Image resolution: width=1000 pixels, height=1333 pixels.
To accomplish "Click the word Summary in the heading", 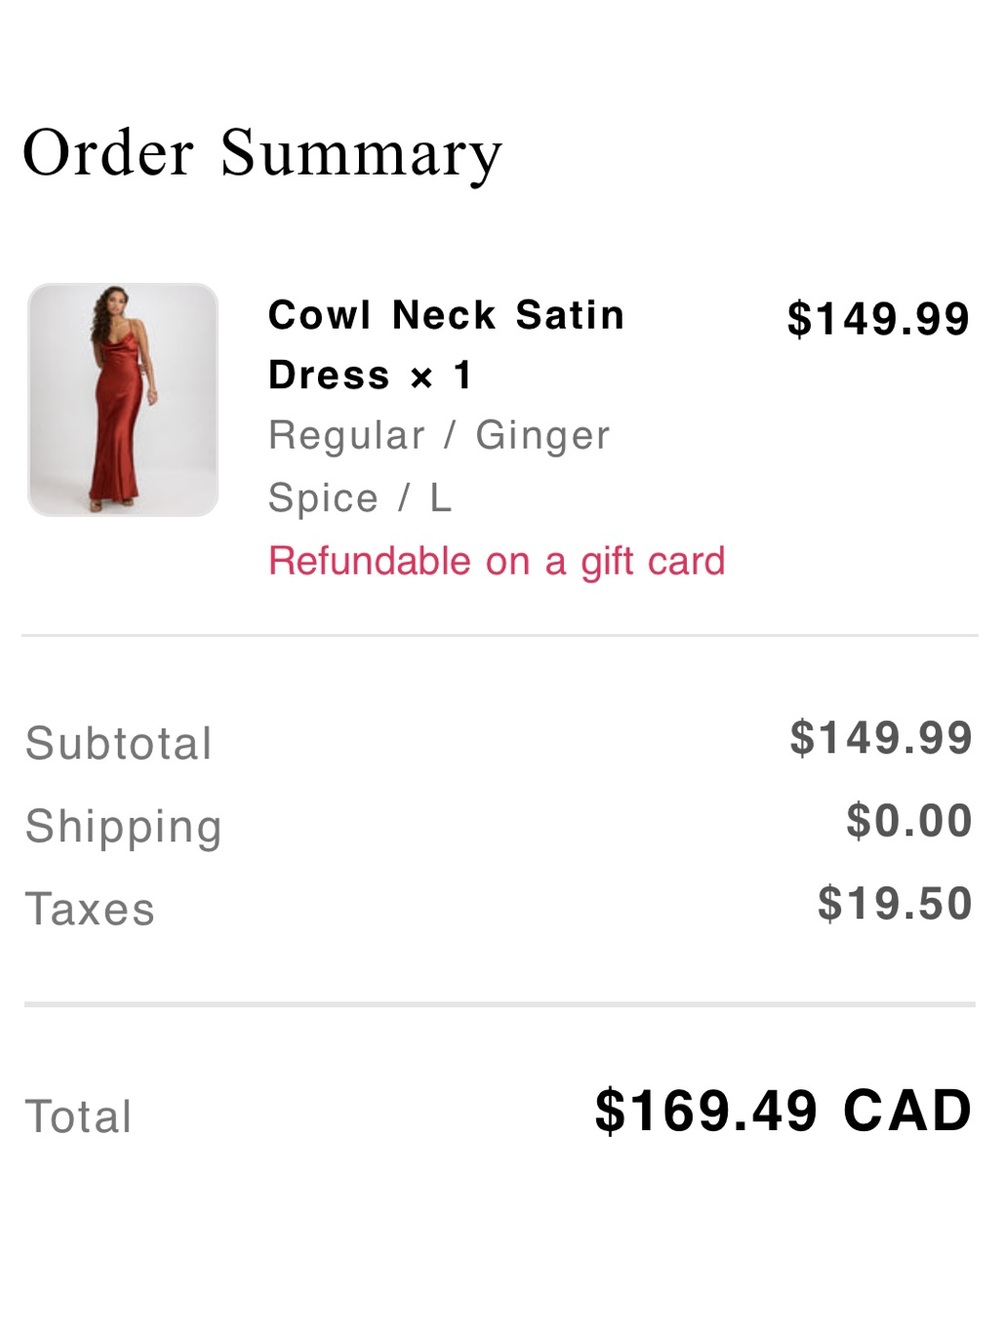I will (x=361, y=156).
